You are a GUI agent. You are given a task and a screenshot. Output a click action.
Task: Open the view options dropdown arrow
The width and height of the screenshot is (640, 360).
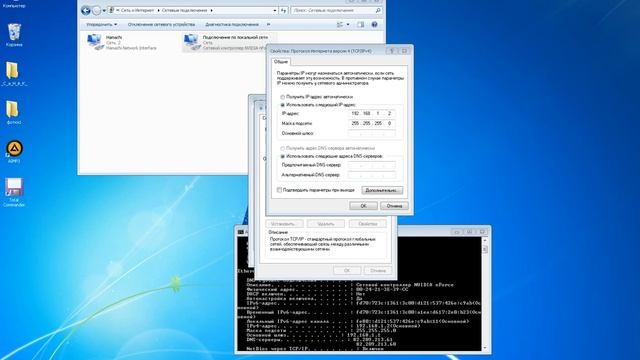coord(348,25)
